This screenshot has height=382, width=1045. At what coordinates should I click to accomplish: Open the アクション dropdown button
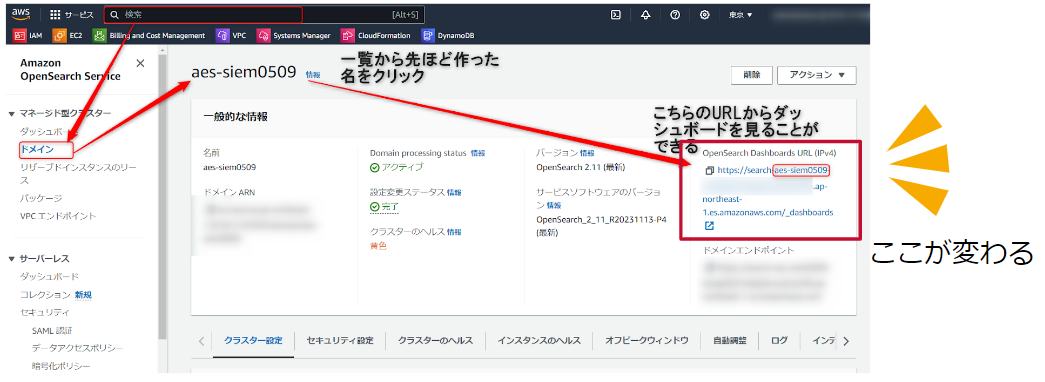click(x=816, y=75)
